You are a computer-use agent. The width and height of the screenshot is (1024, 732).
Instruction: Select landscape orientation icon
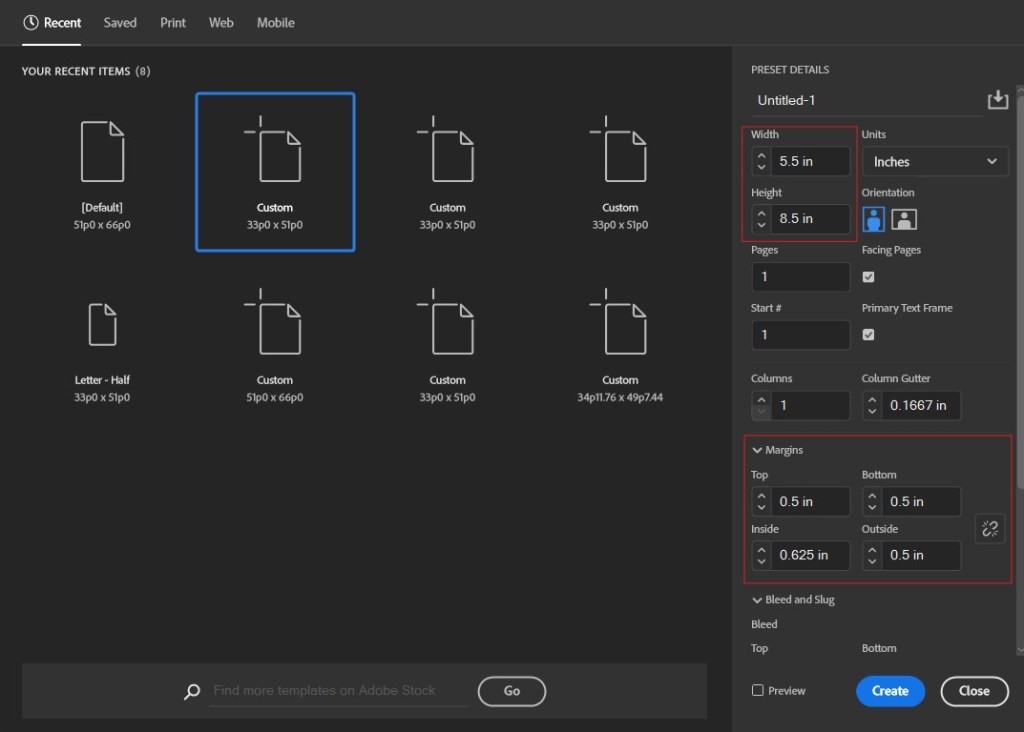point(904,219)
